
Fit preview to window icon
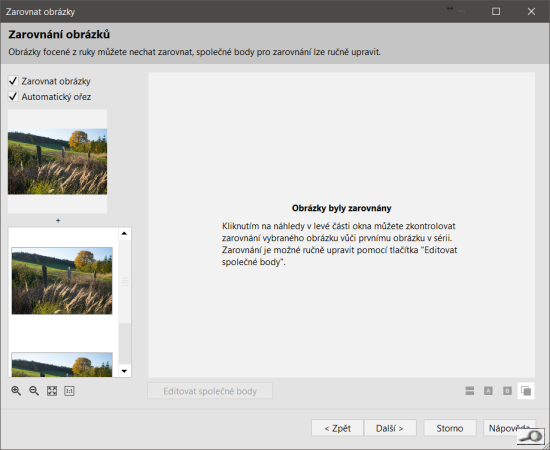52,391
